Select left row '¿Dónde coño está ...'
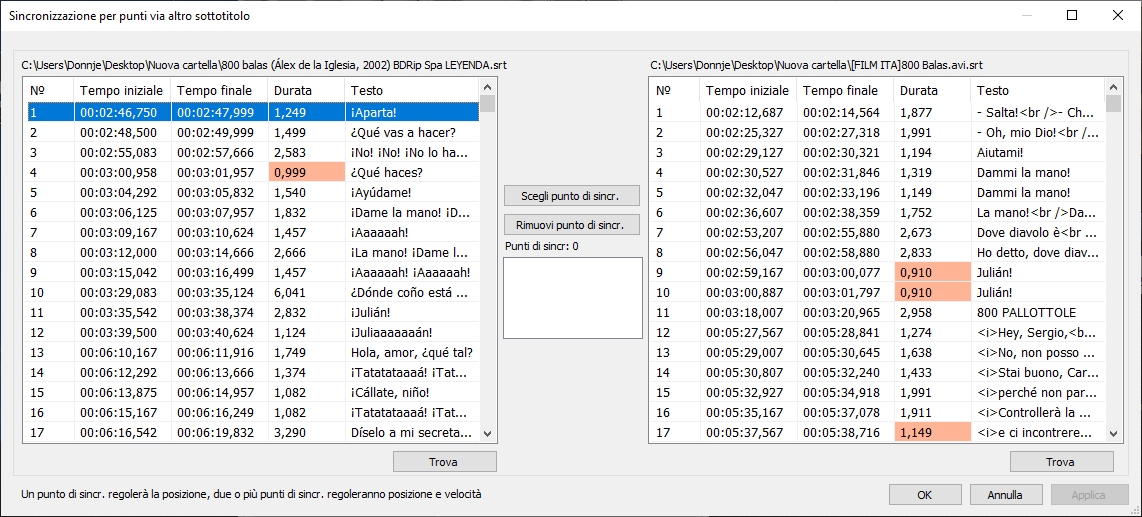Viewport: 1142px width, 517px height. 252,293
